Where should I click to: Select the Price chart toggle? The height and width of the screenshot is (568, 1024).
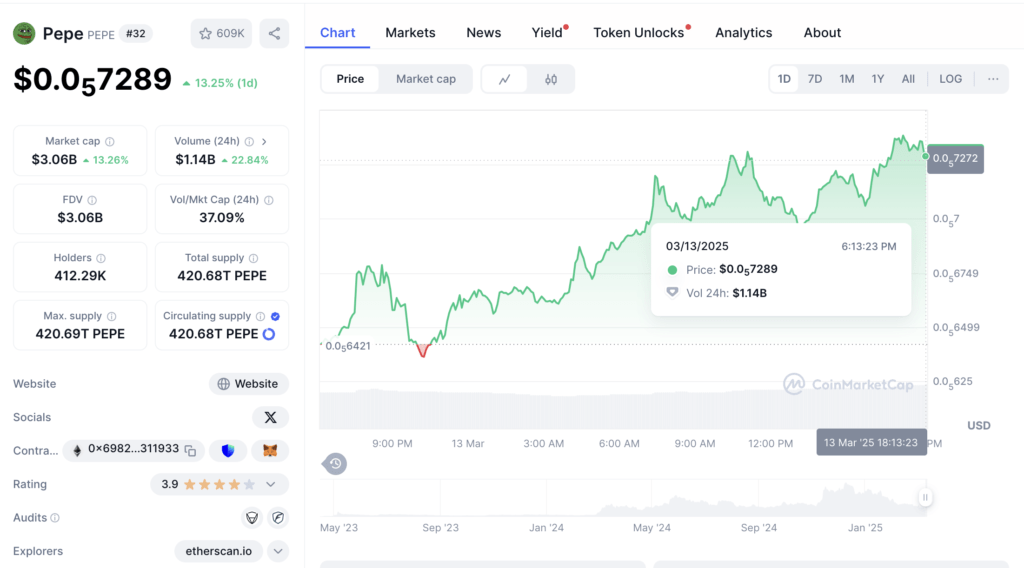(350, 79)
